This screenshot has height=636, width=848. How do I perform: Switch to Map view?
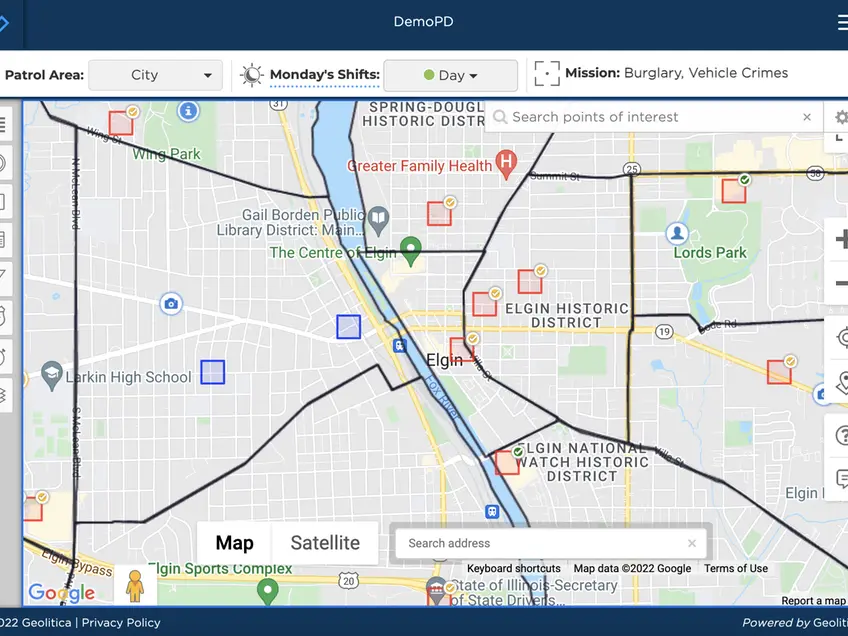(x=234, y=543)
